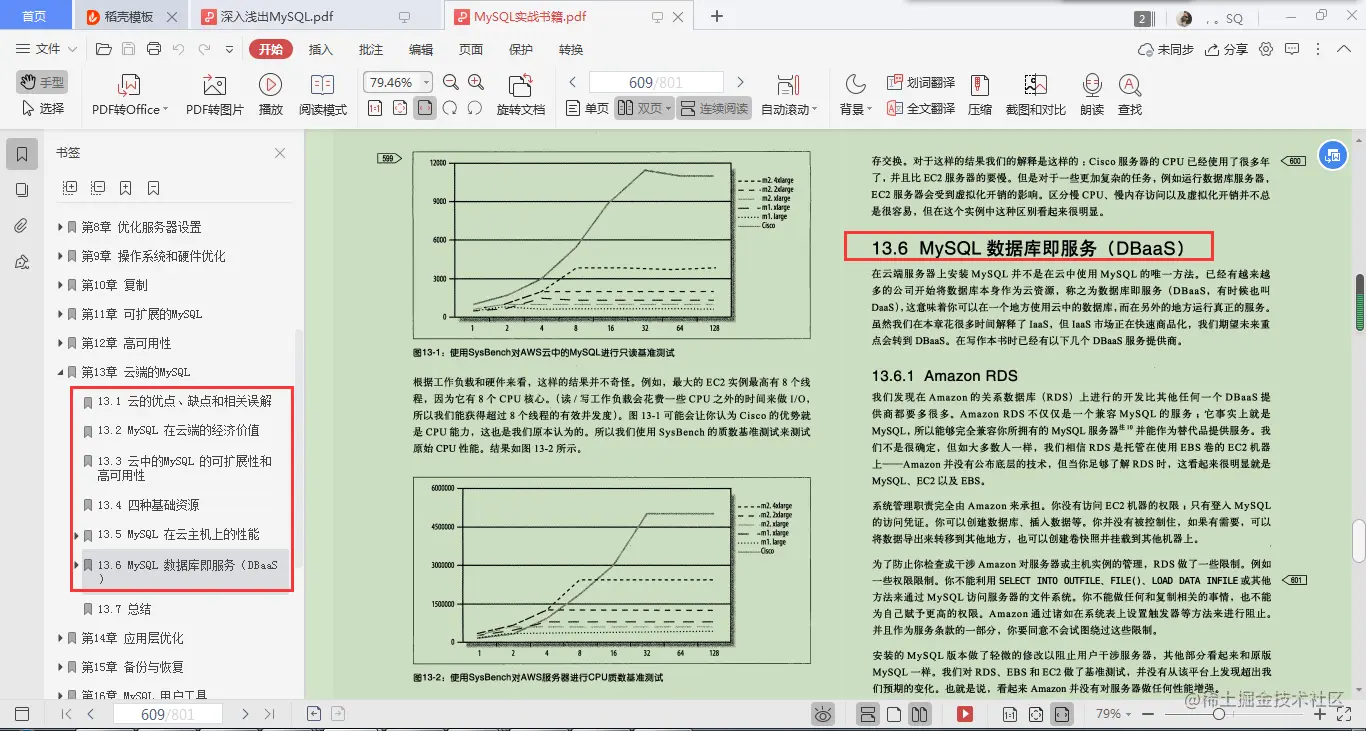This screenshot has height=731, width=1366.
Task: Open the 文件 menu dropdown
Action: point(46,49)
